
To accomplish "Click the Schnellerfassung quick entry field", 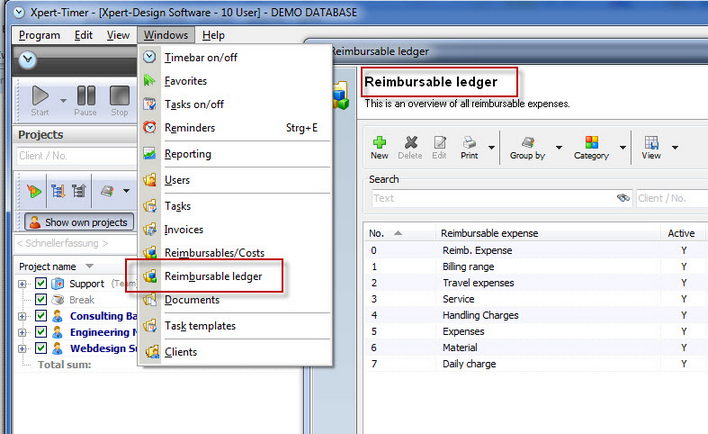I will 75,243.
